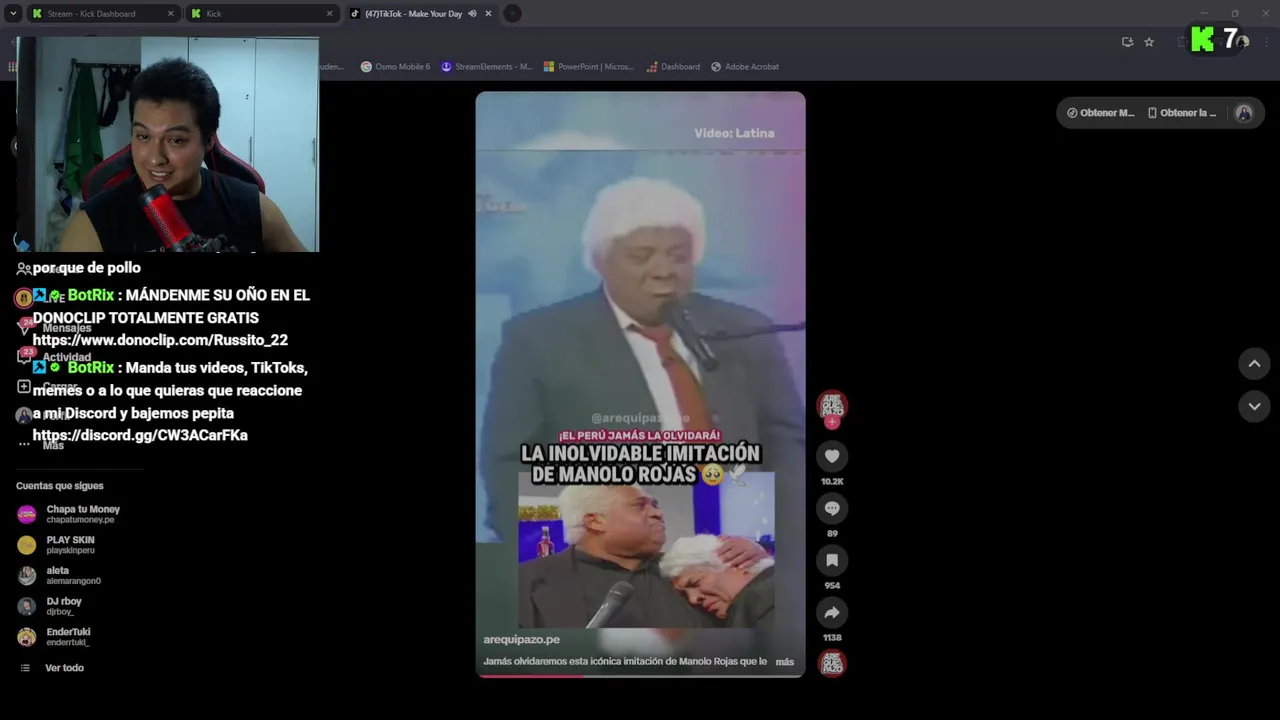Screen dimensions: 1280x720
Task: Open the Adobe Acrobat bookmark
Action: [745, 67]
